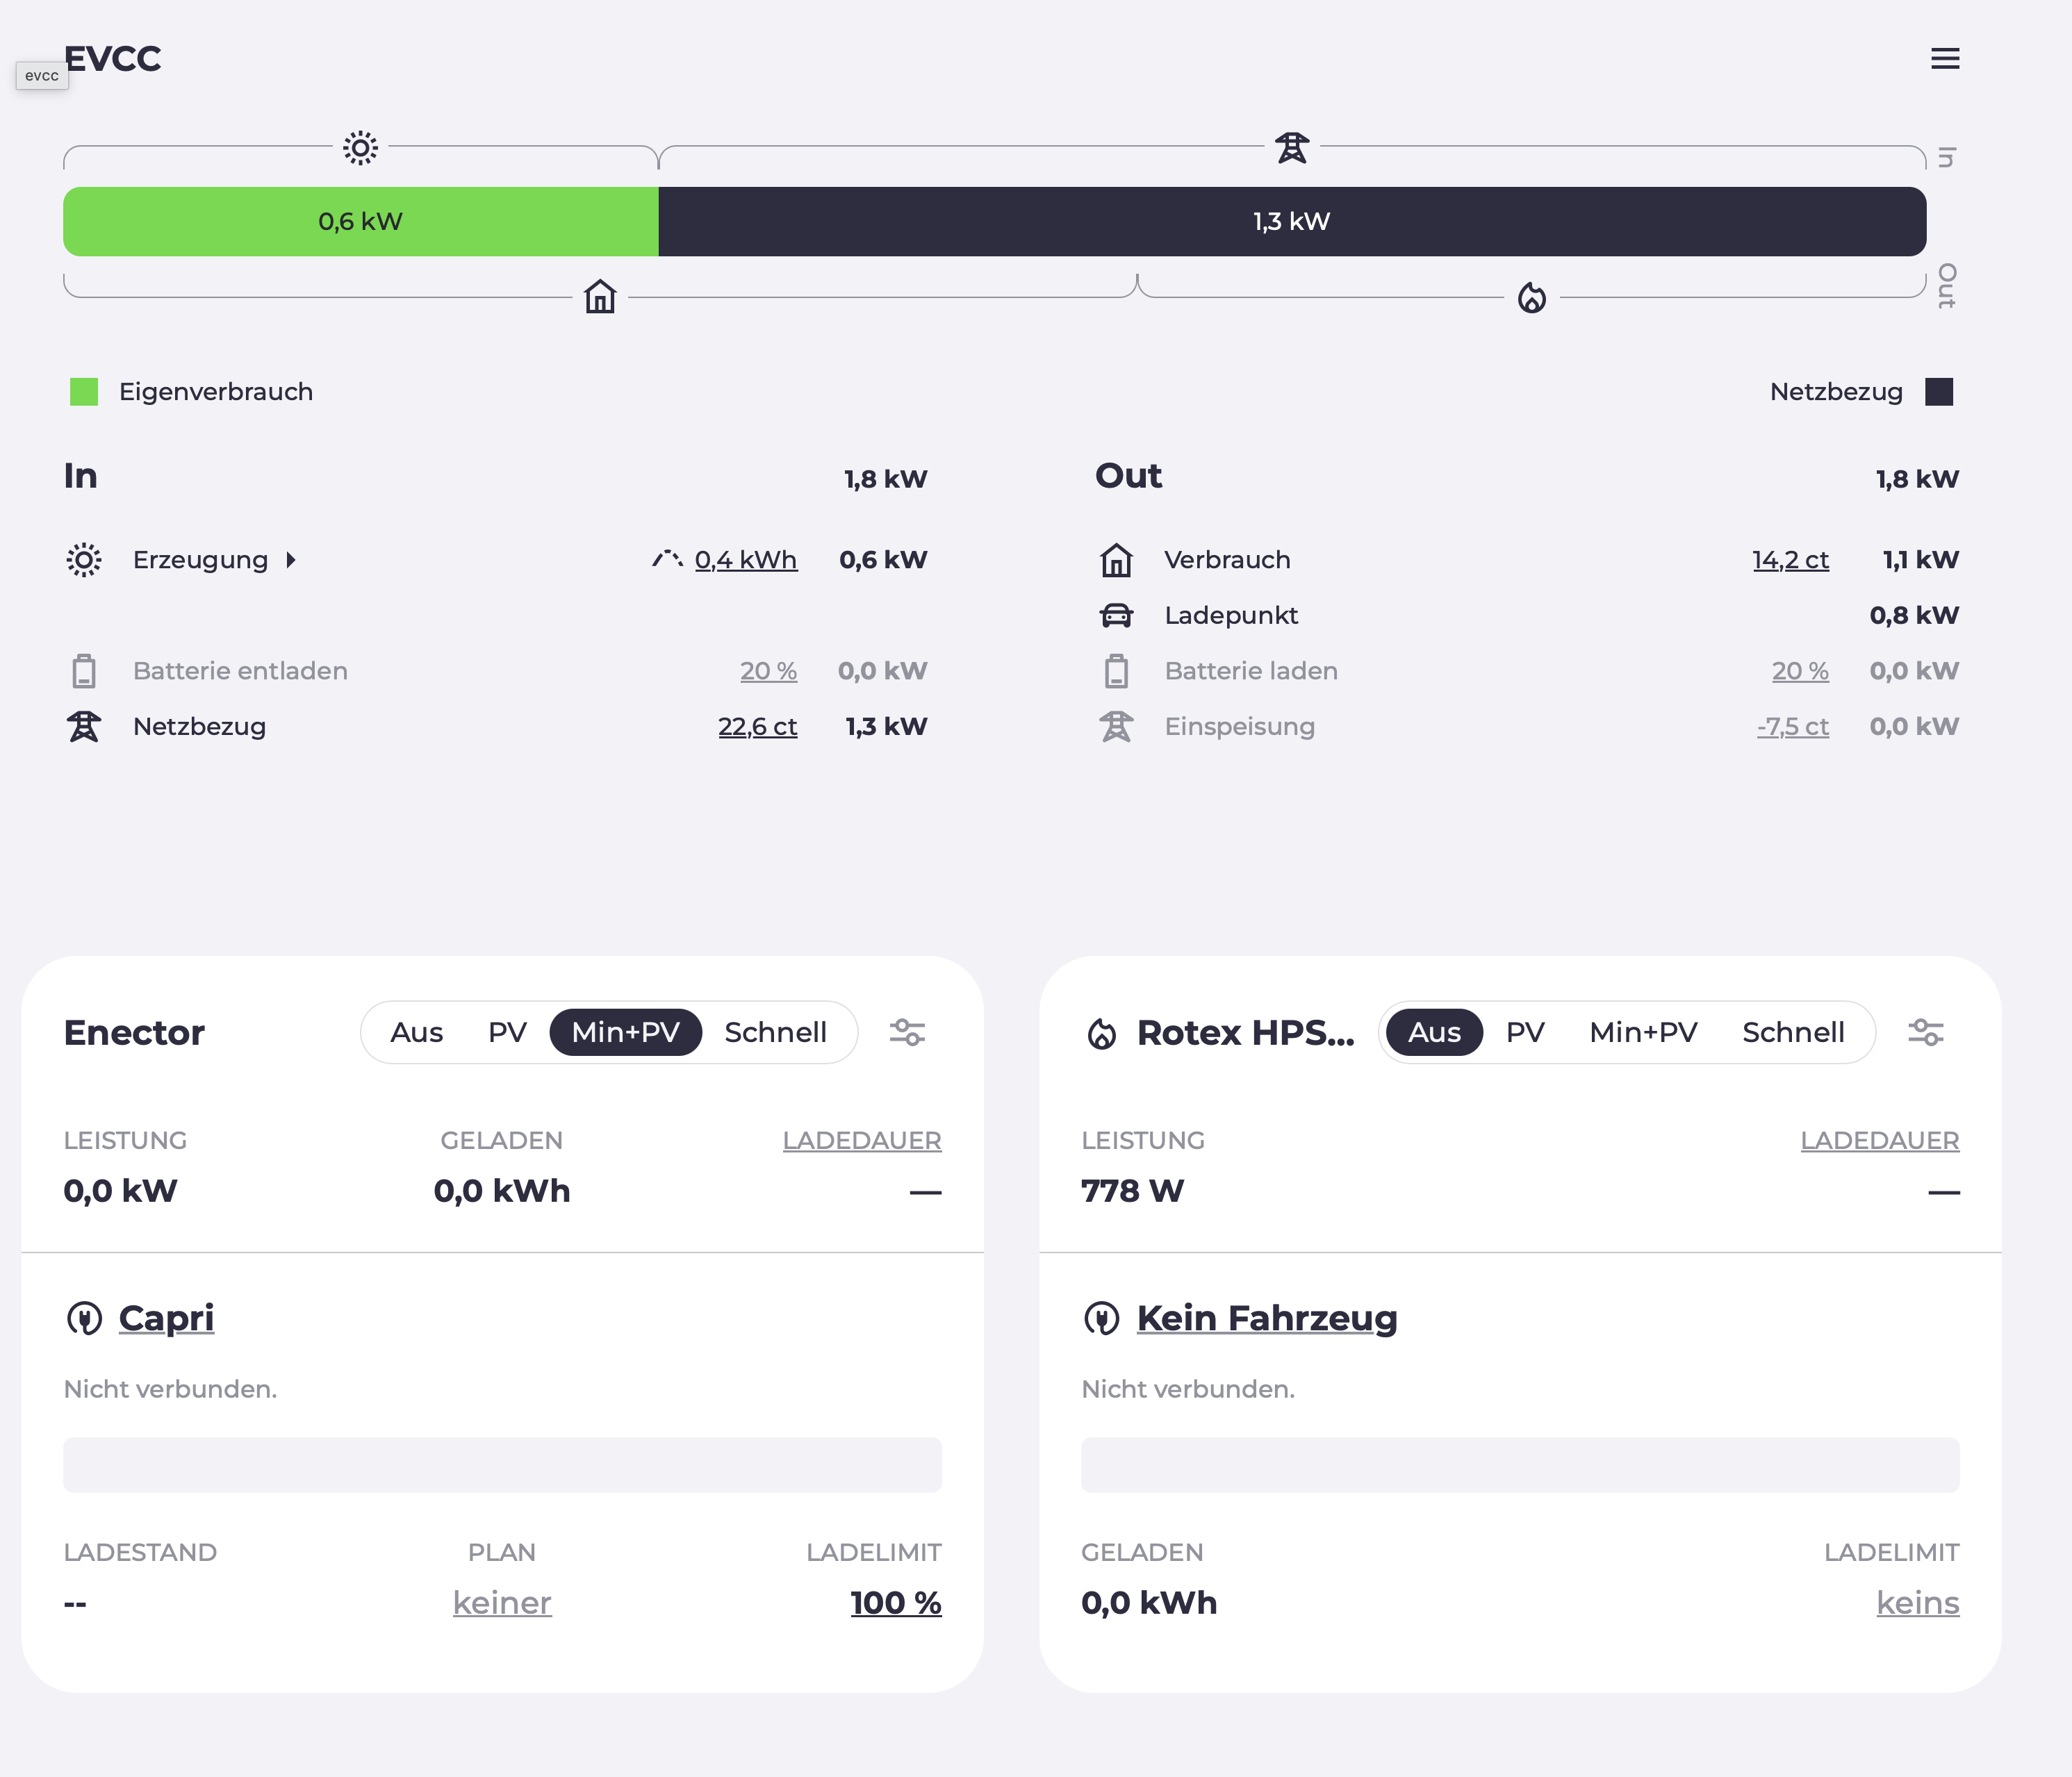Image resolution: width=2072 pixels, height=1777 pixels.
Task: Open the hamburger menu in the header
Action: click(x=1944, y=59)
